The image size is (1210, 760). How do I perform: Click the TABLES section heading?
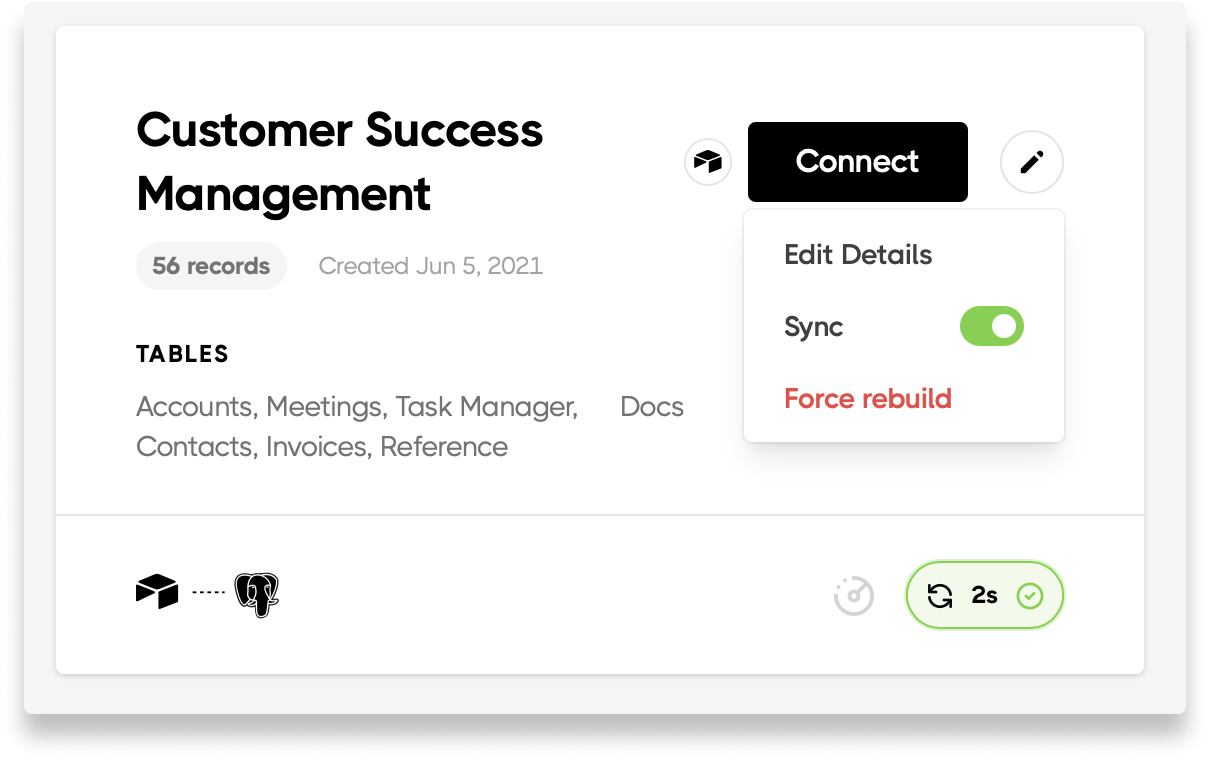[x=183, y=354]
